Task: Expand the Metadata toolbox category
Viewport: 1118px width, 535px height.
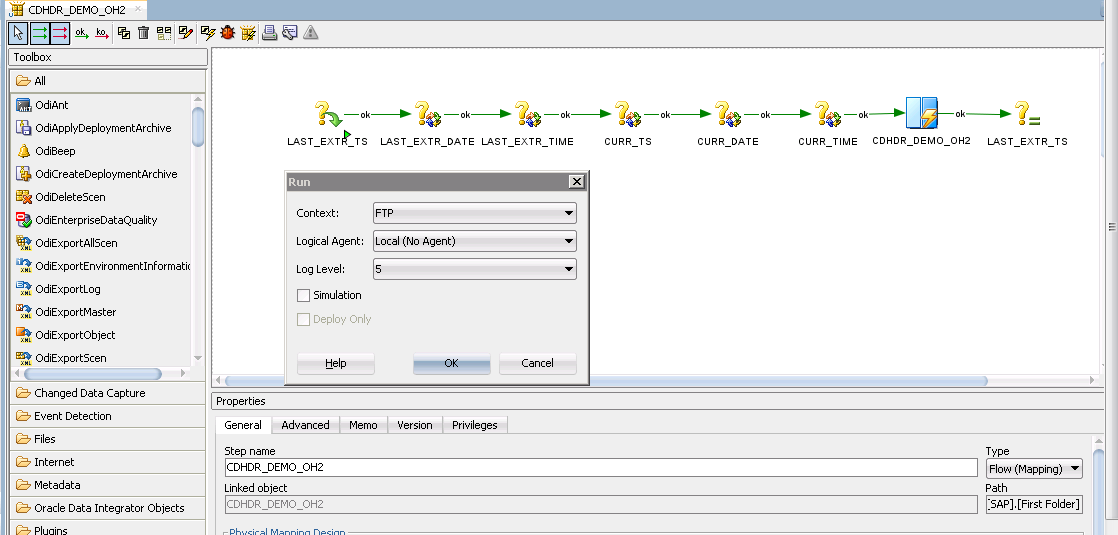Action: [x=108, y=485]
